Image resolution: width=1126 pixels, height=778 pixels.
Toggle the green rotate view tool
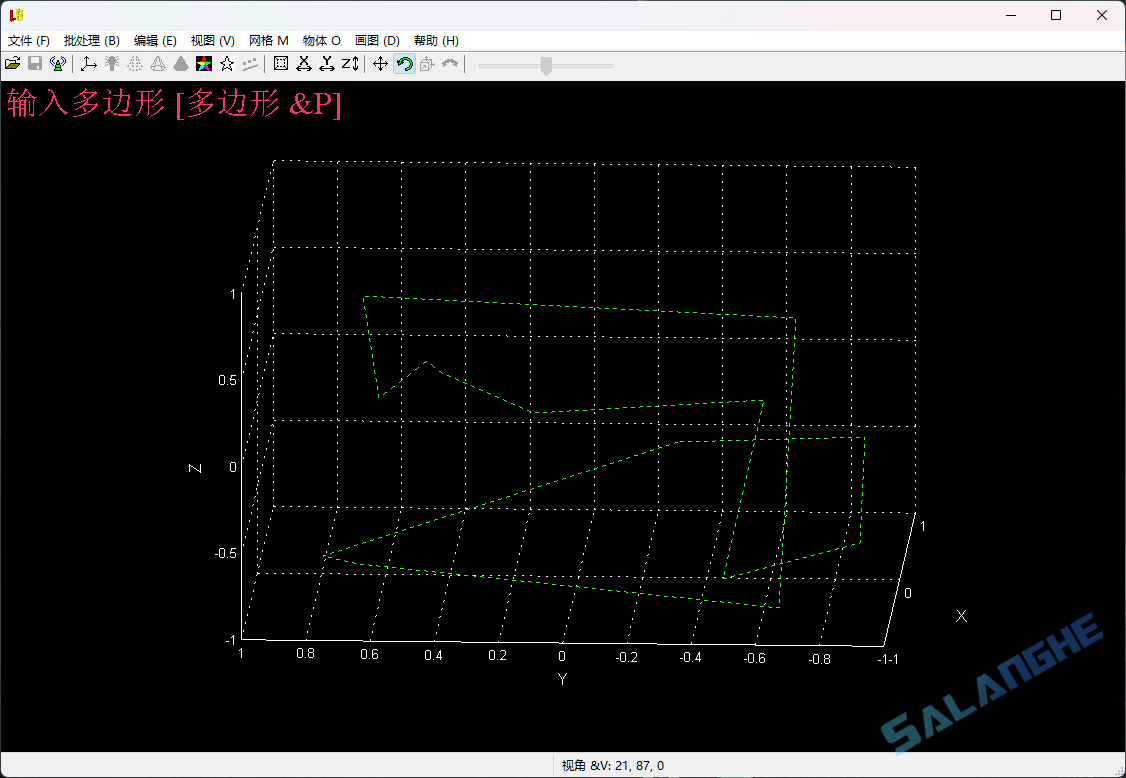click(403, 63)
